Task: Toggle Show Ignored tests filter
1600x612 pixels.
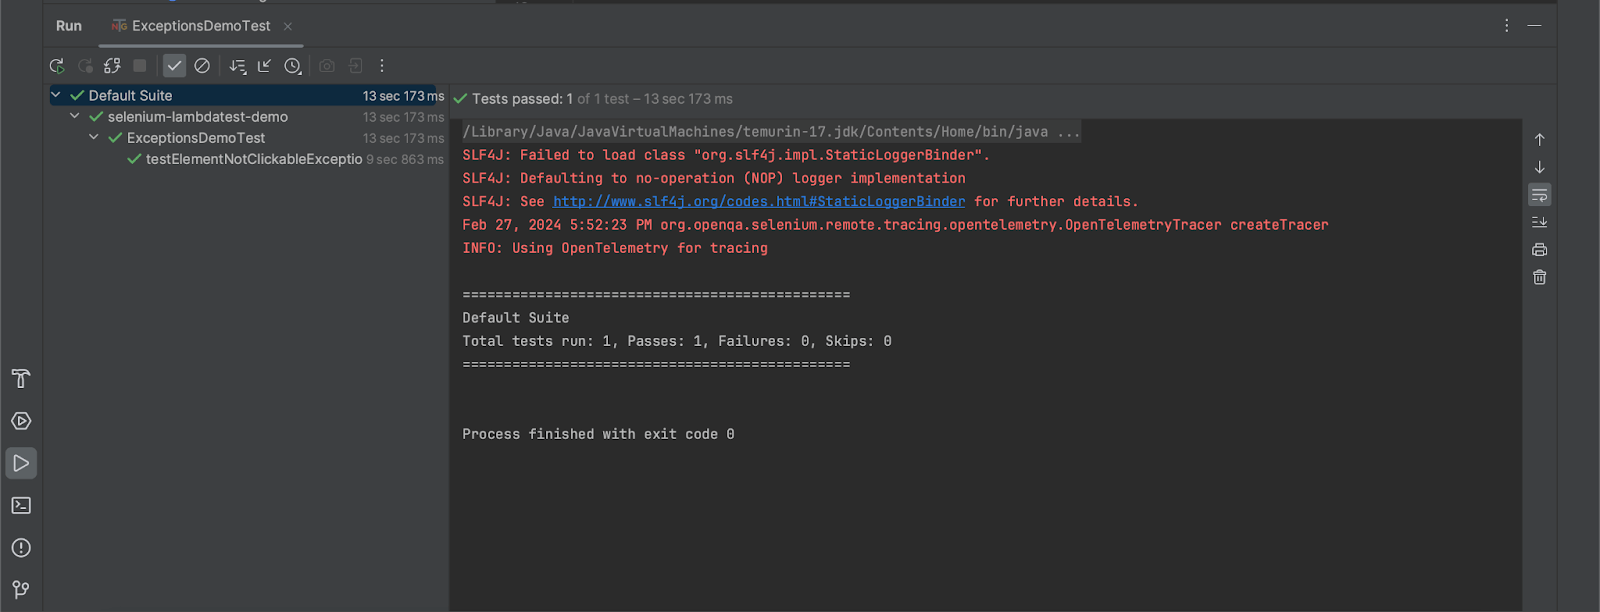Action: tap(202, 66)
